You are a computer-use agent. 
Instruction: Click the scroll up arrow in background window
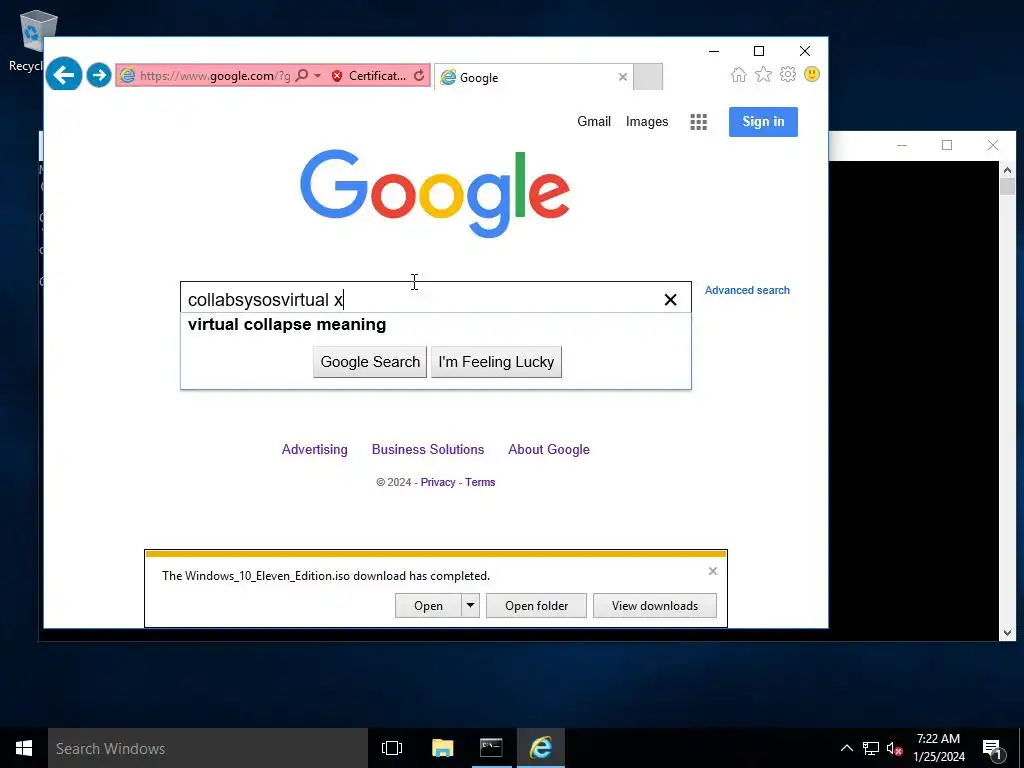(x=1007, y=170)
